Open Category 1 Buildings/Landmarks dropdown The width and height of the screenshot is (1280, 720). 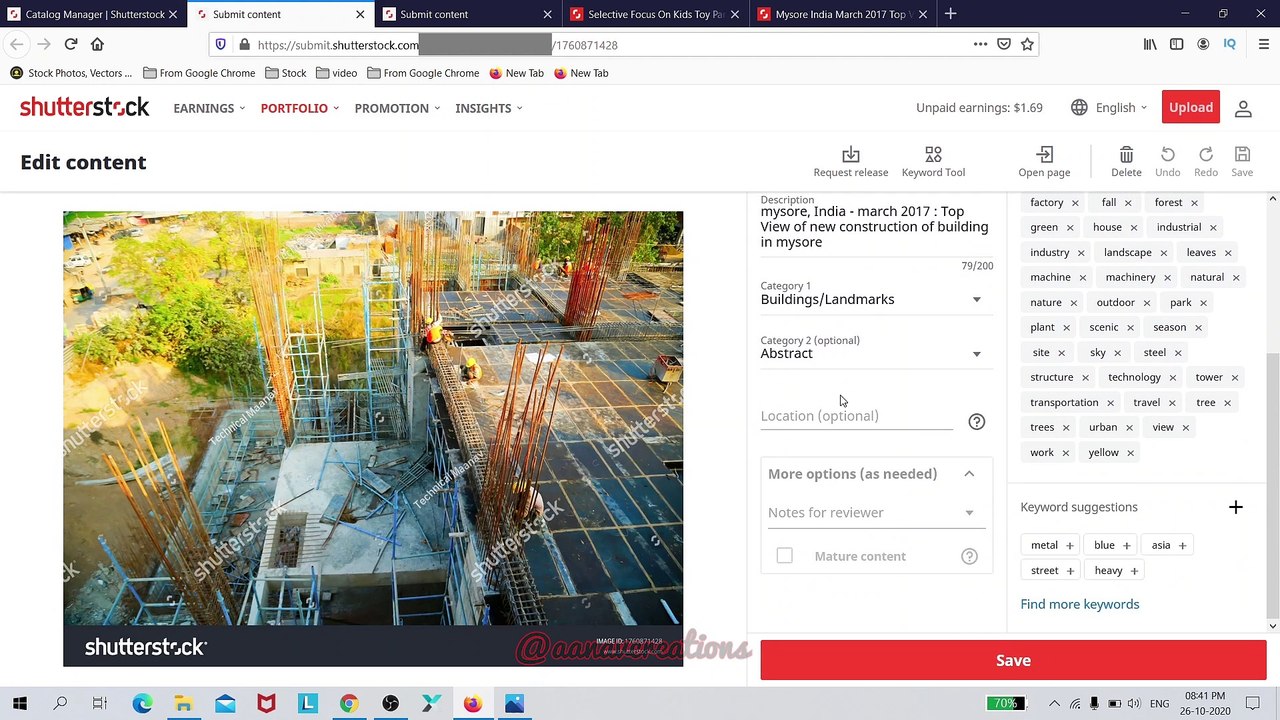(x=870, y=299)
